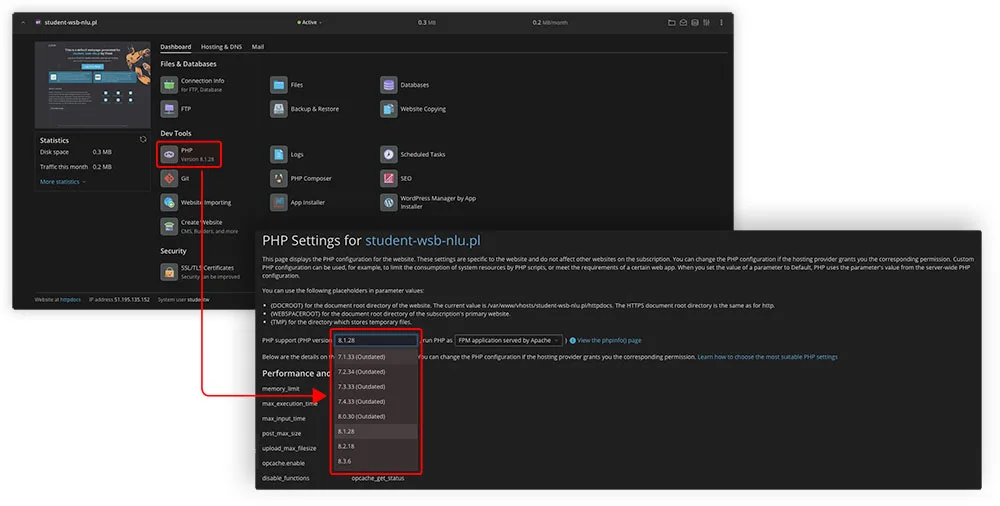The image size is (1000, 506).
Task: Click the sliders settings icon in domain header
Action: click(x=707, y=22)
